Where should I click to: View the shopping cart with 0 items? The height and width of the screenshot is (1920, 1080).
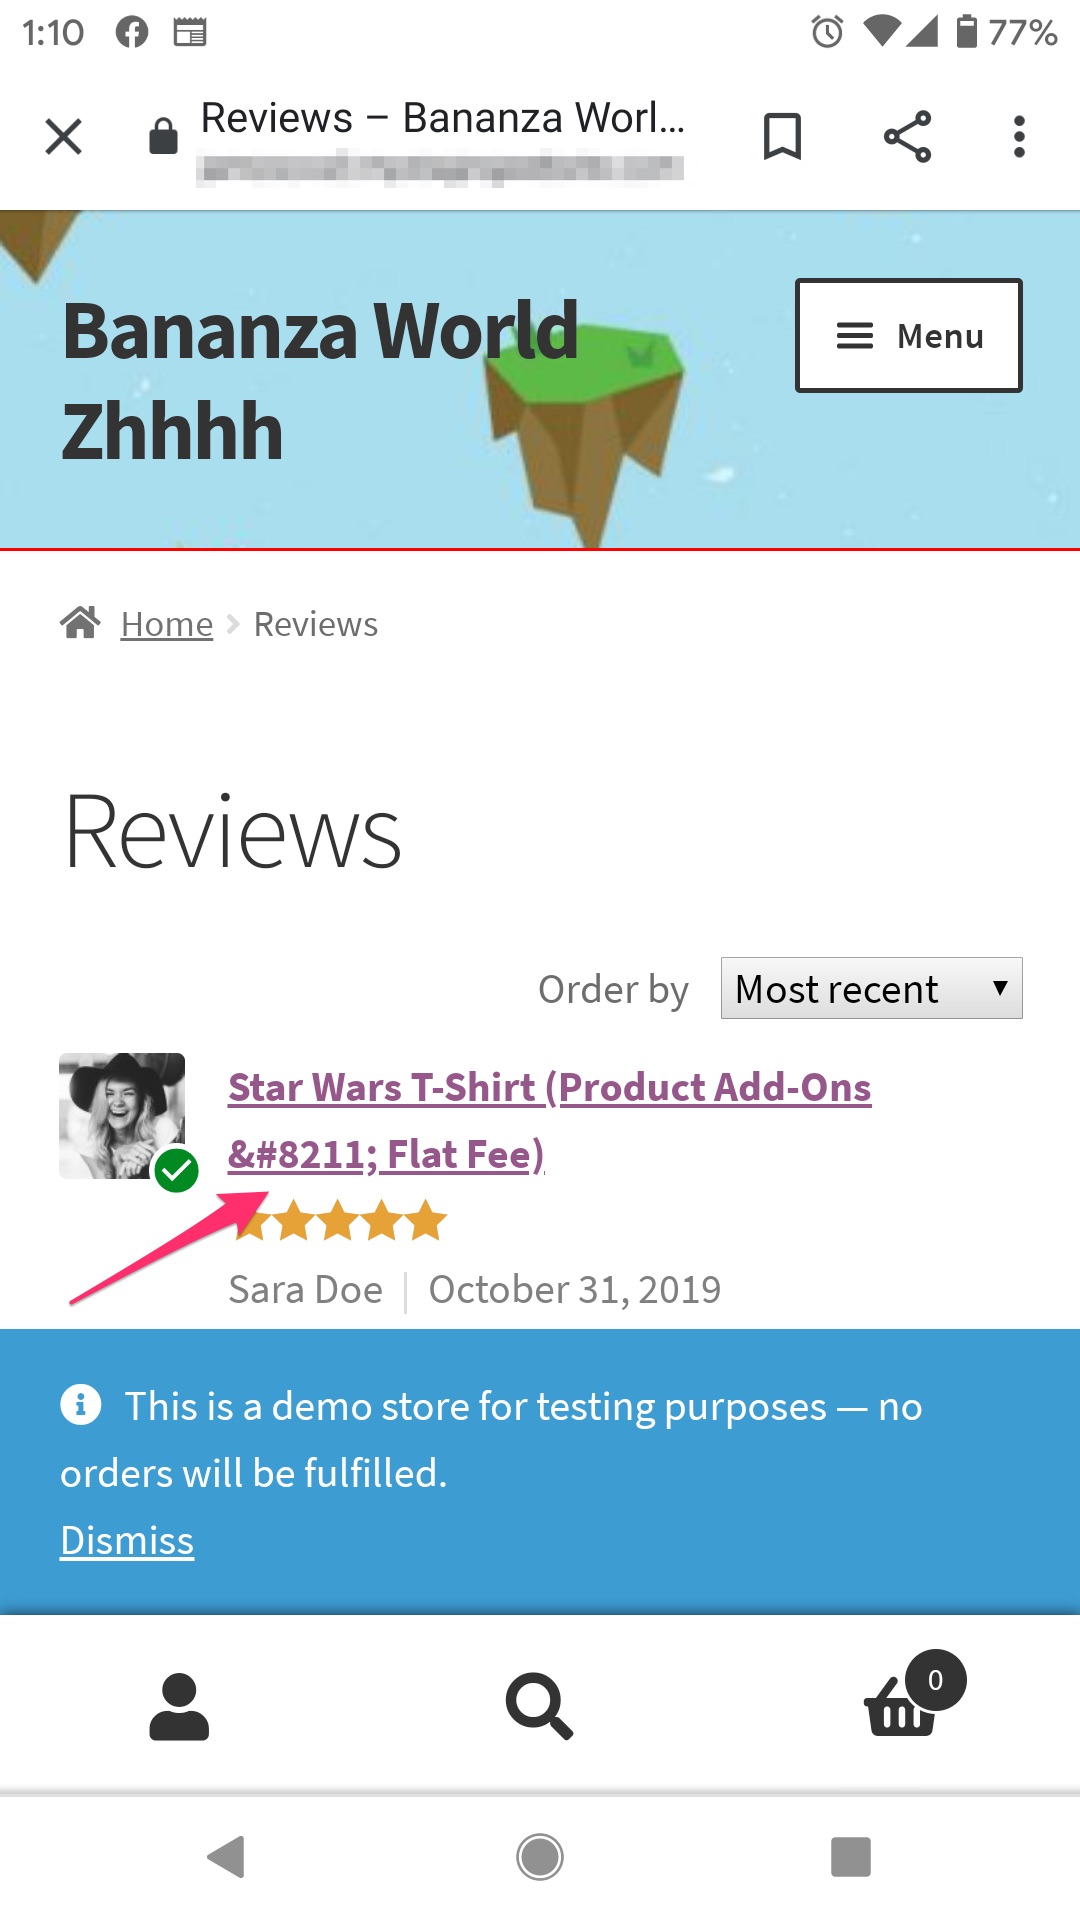point(899,1712)
